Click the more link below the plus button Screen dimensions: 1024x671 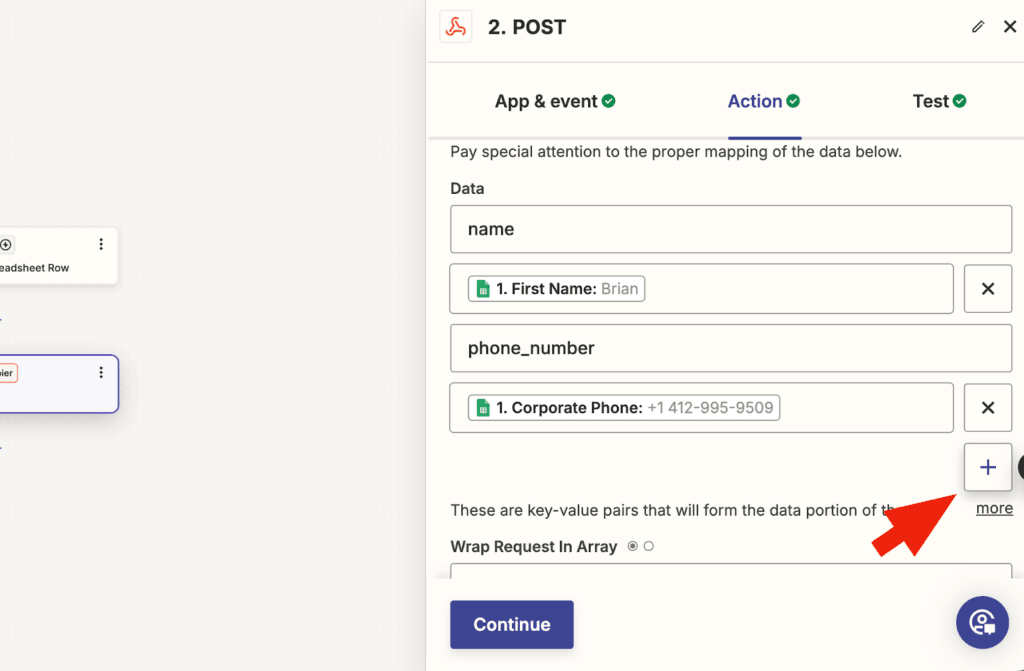(993, 508)
